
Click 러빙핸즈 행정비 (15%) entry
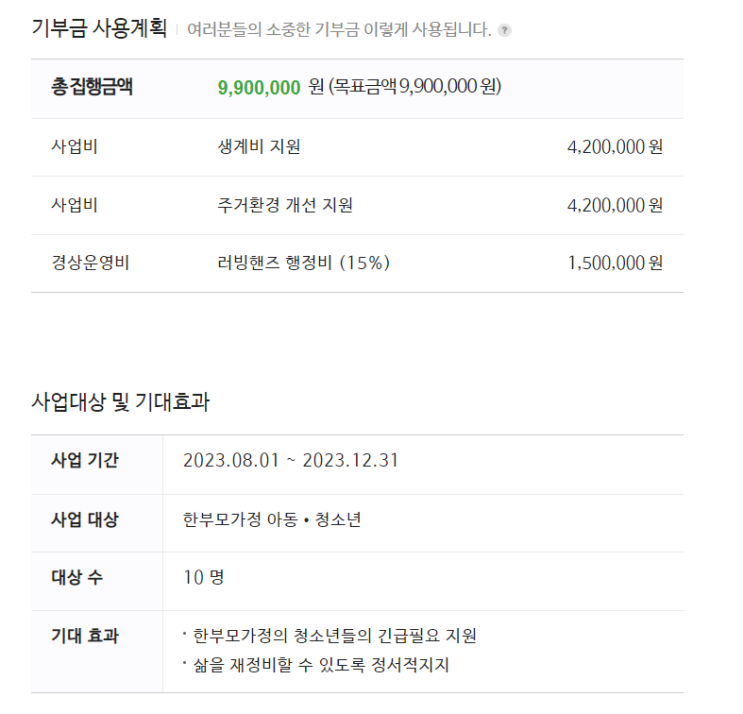pyautogui.click(x=303, y=263)
